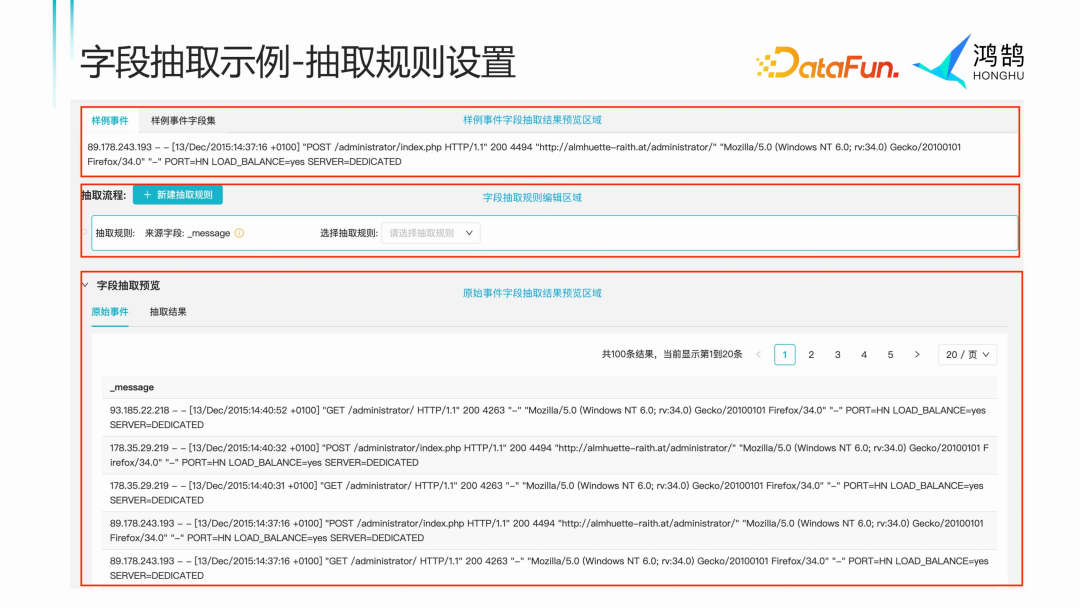The width and height of the screenshot is (1080, 608).
Task: Collapse the 字段抽取预览 section
Action: [91, 285]
